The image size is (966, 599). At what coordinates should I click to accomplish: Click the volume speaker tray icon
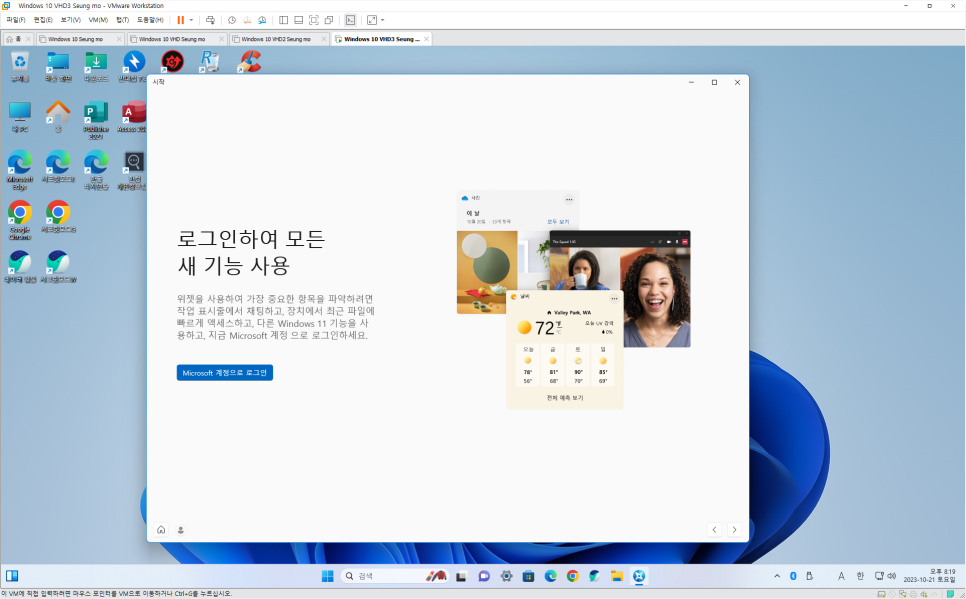click(x=891, y=576)
